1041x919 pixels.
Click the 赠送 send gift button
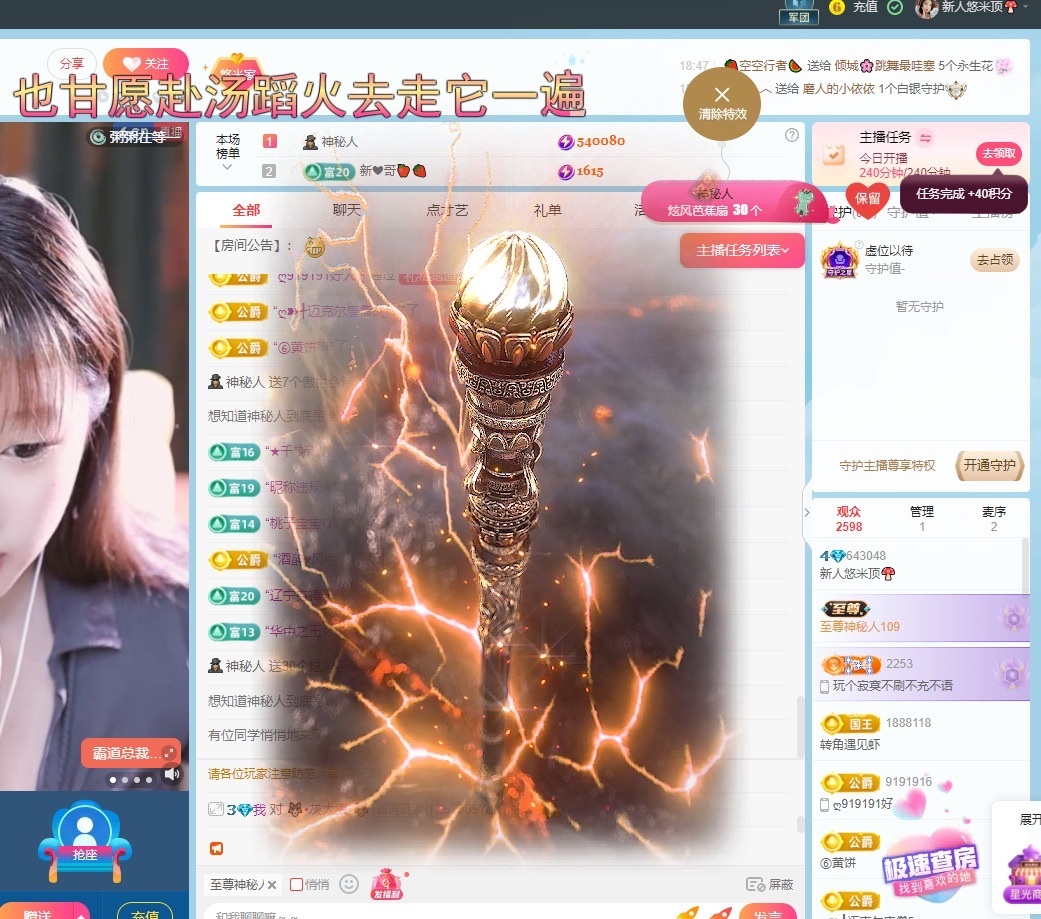pyautogui.click(x=37, y=914)
